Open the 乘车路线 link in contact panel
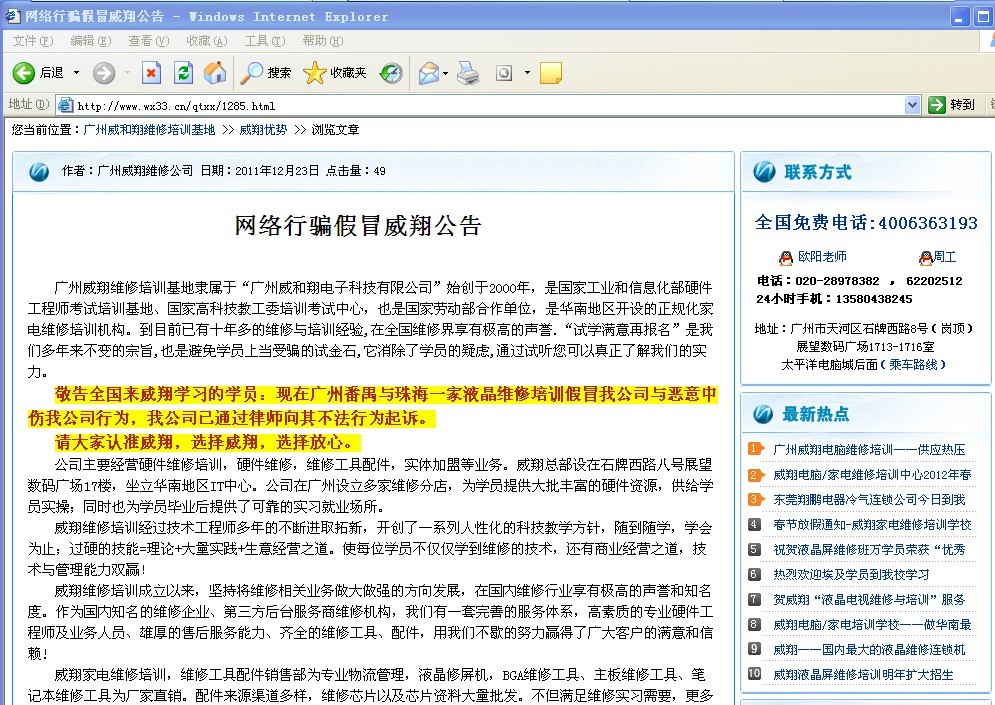Image resolution: width=995 pixels, height=705 pixels. pos(912,364)
